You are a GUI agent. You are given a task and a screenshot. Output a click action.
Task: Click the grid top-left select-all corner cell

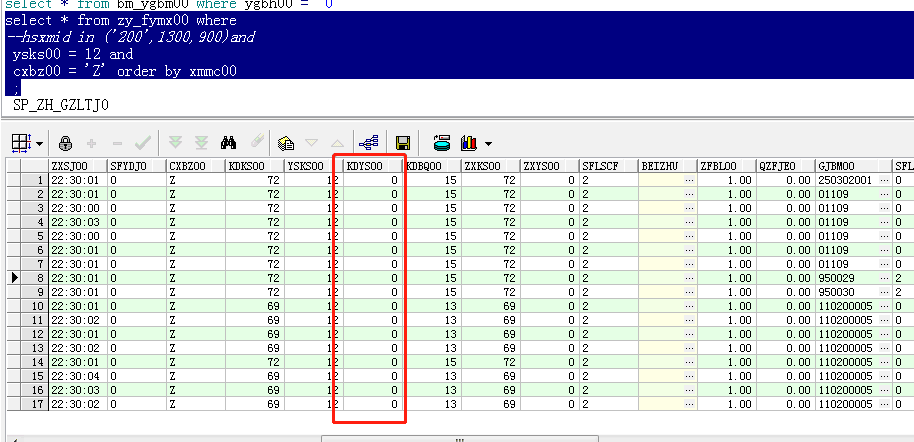[x=13, y=166]
